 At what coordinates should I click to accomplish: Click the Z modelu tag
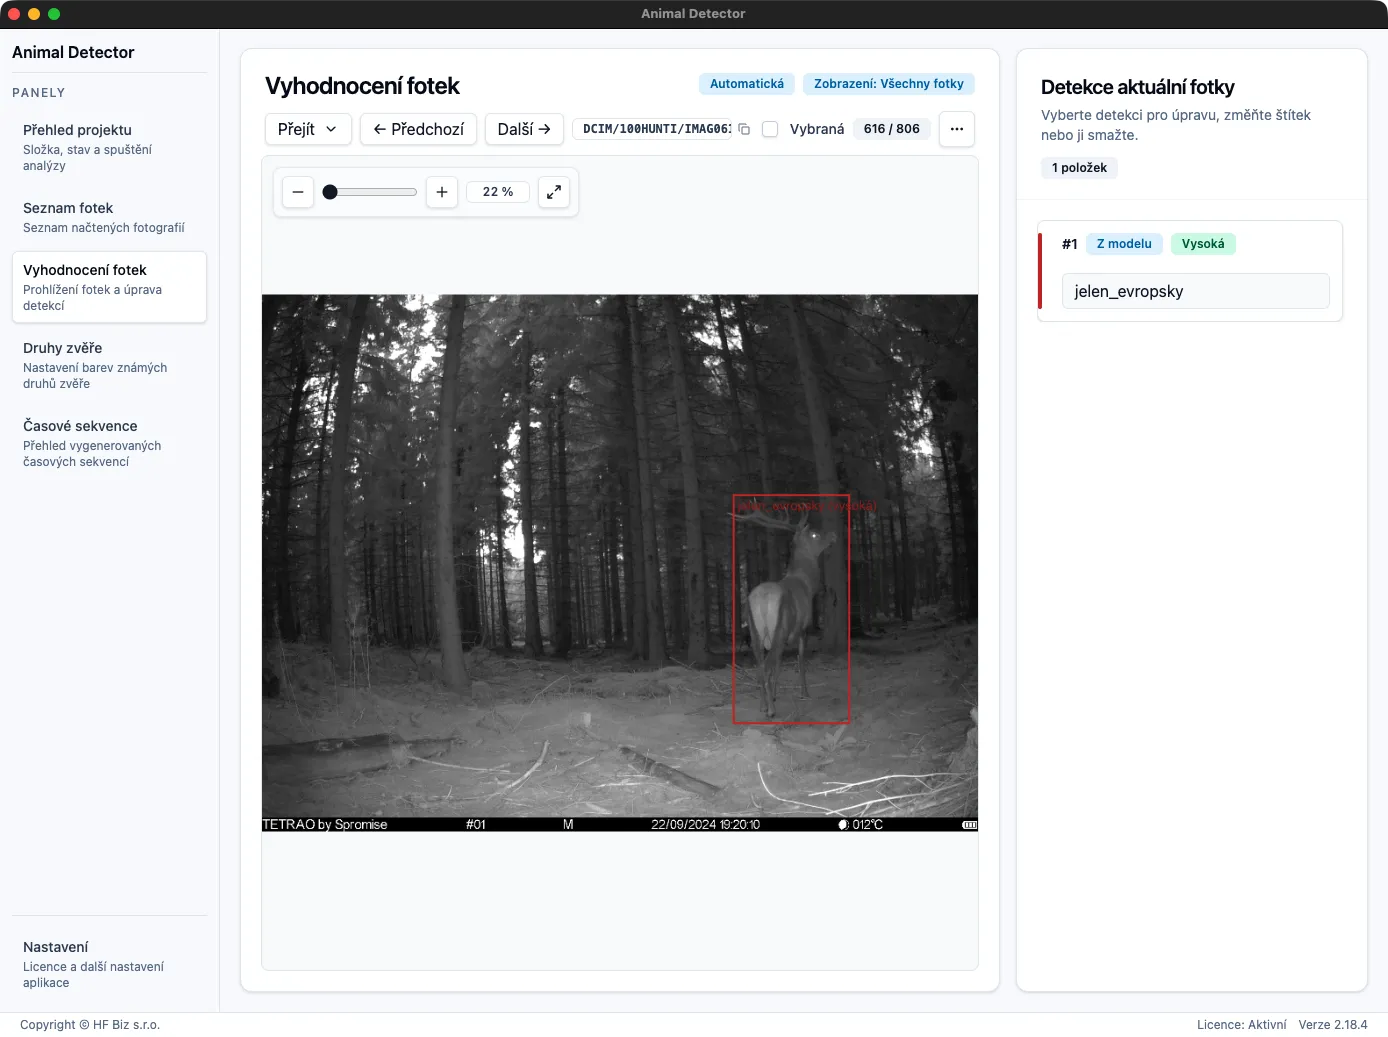[x=1124, y=244]
